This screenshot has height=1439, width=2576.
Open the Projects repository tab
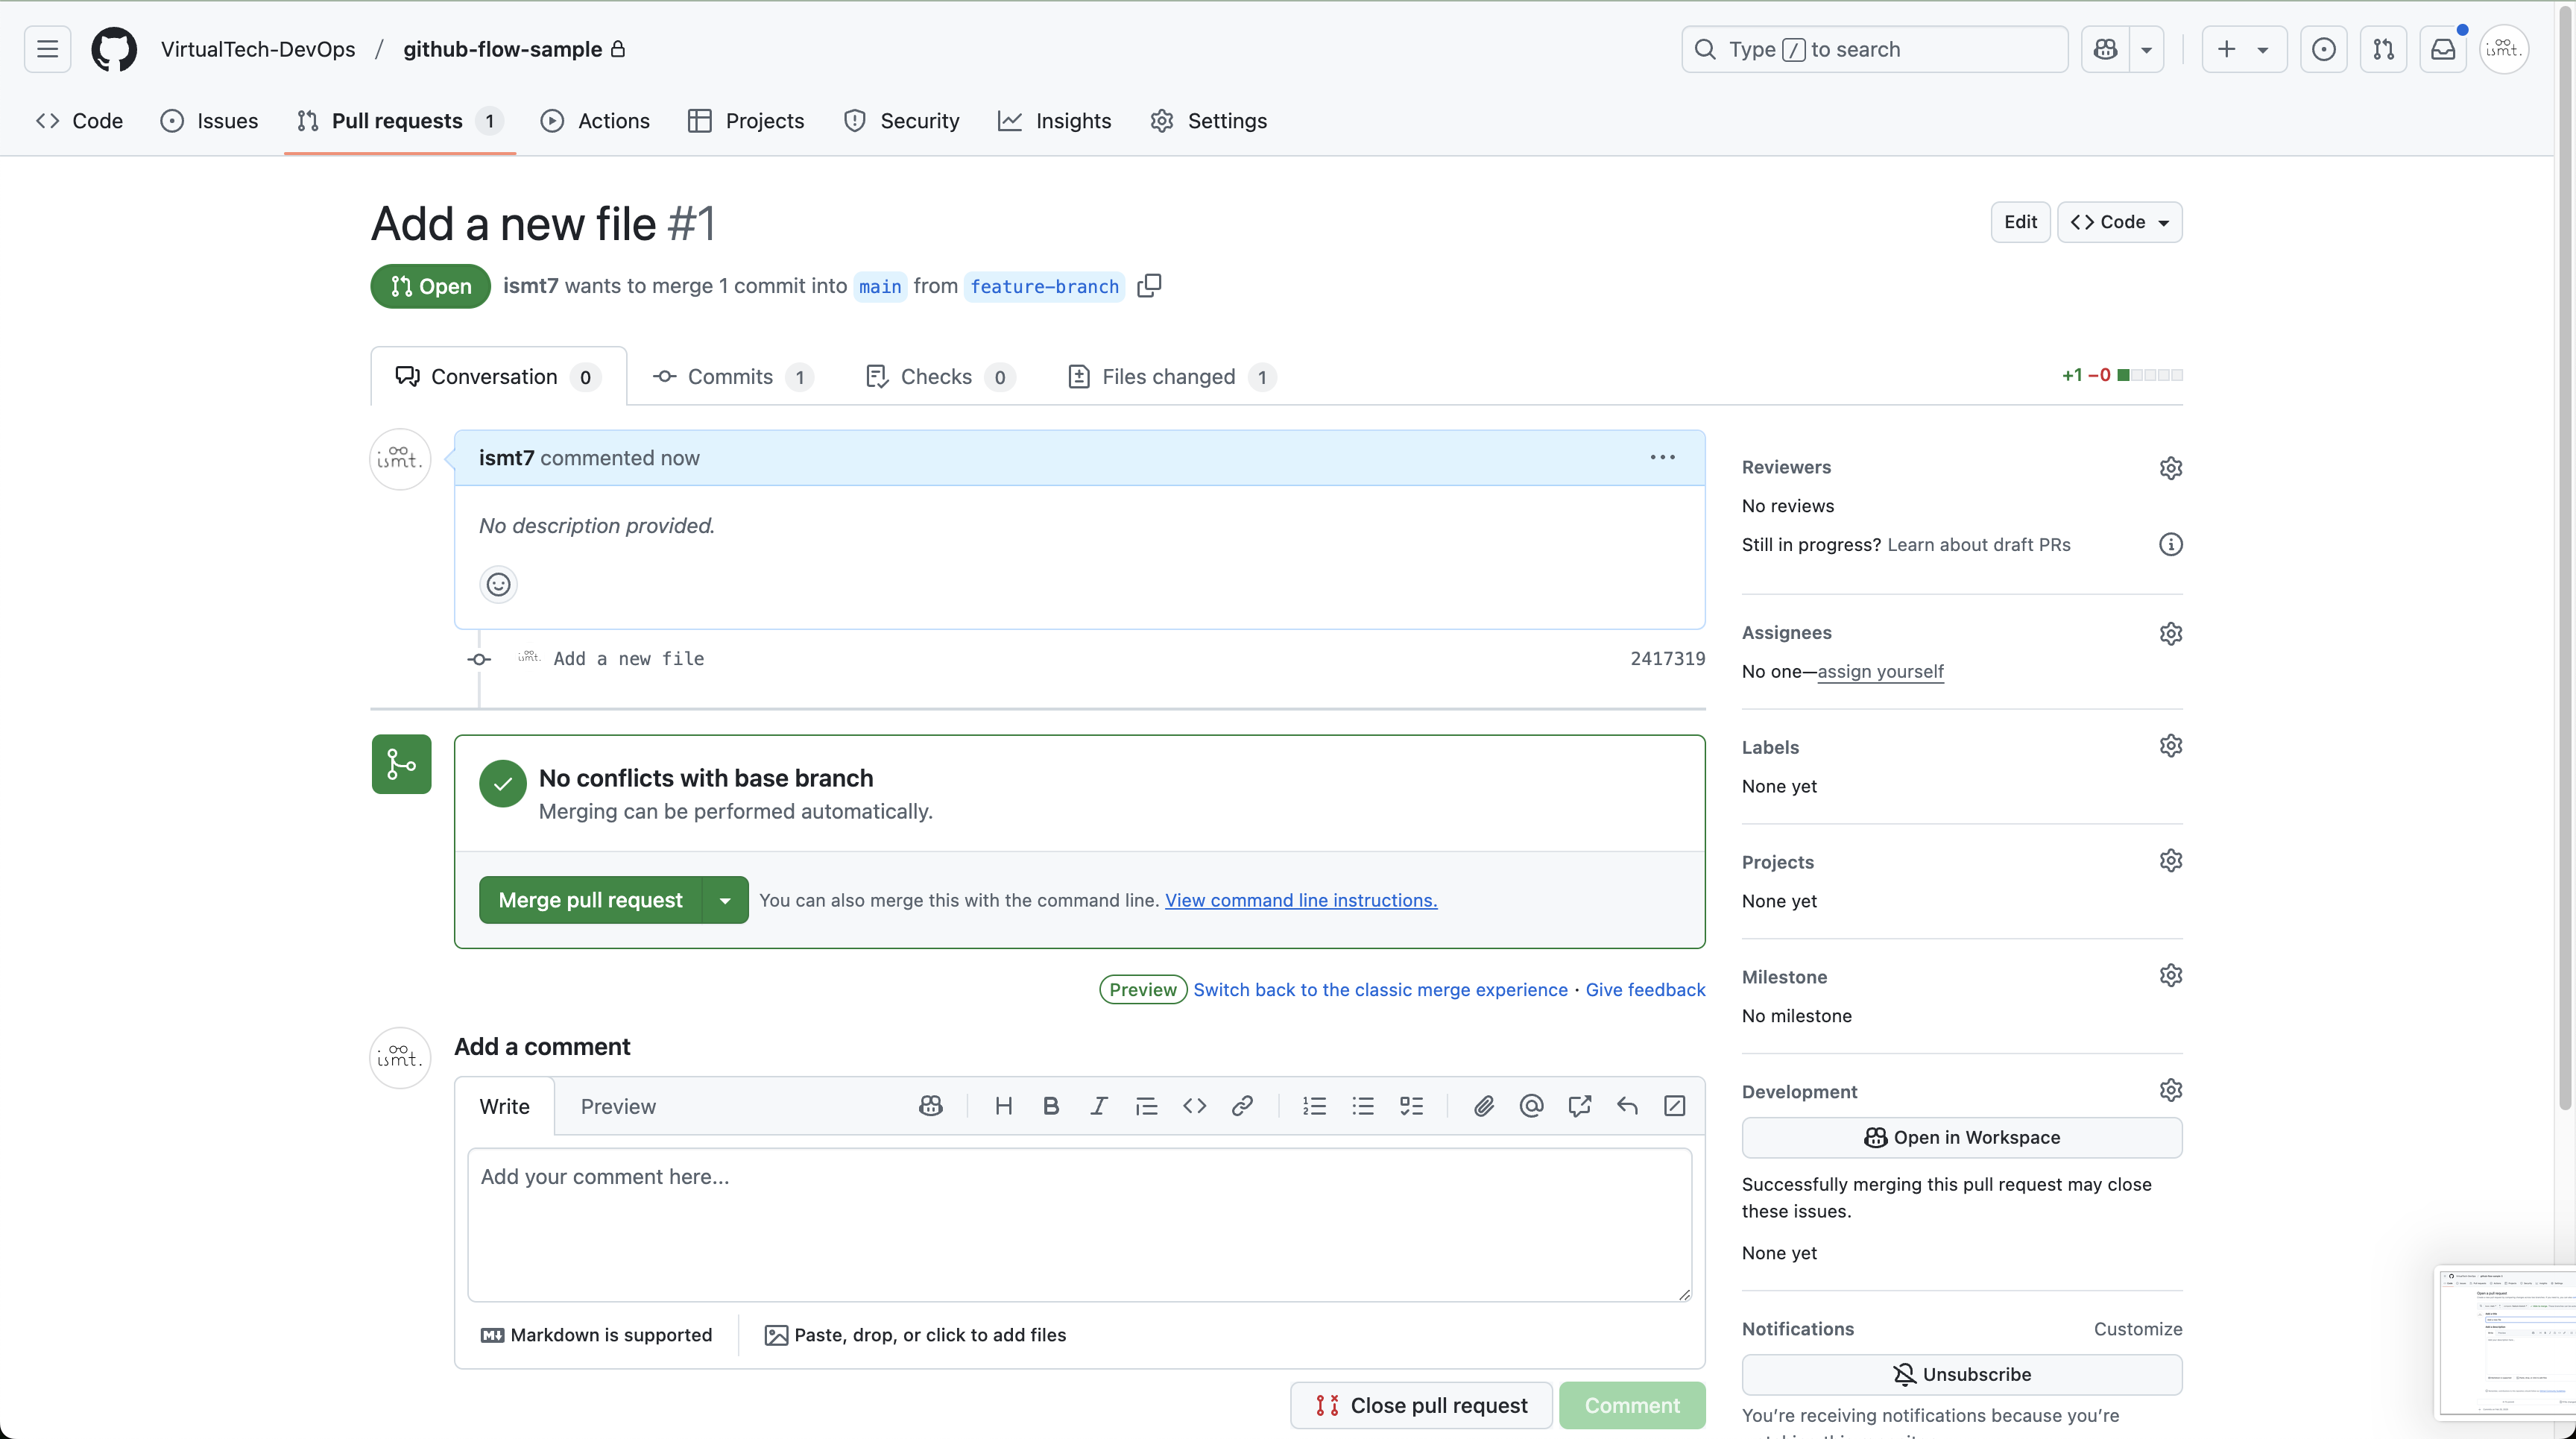click(747, 121)
